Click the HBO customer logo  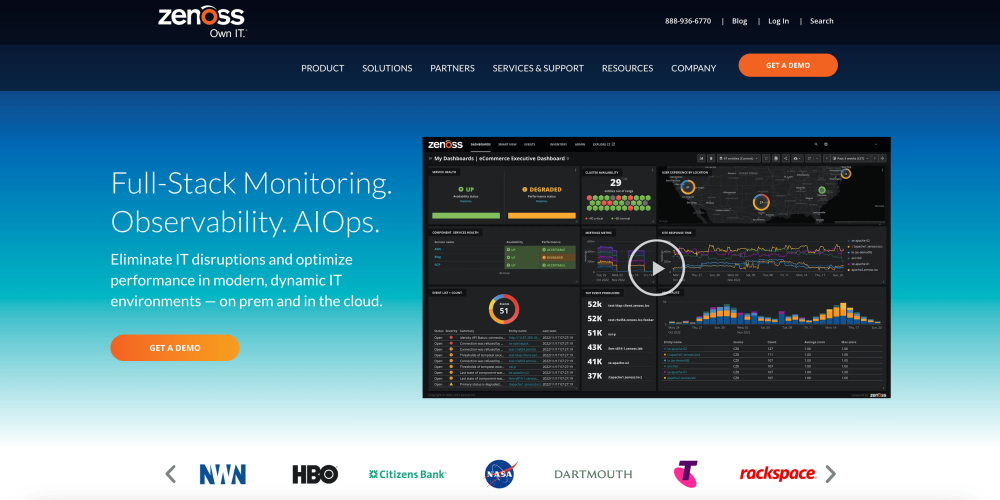coord(315,474)
